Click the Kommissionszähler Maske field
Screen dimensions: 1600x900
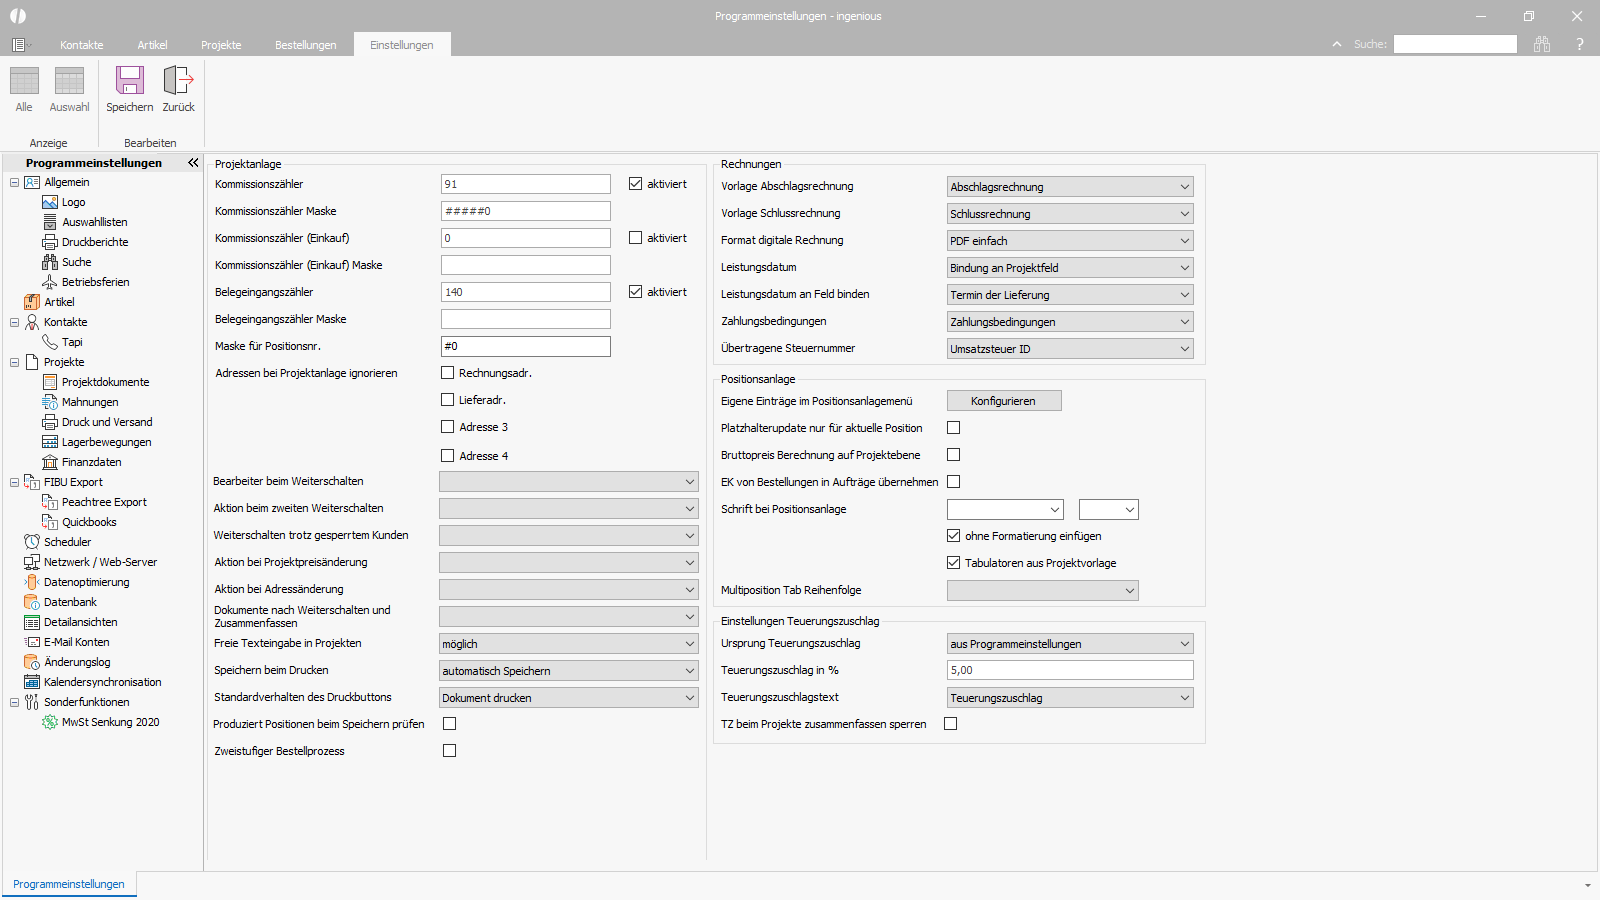point(526,211)
